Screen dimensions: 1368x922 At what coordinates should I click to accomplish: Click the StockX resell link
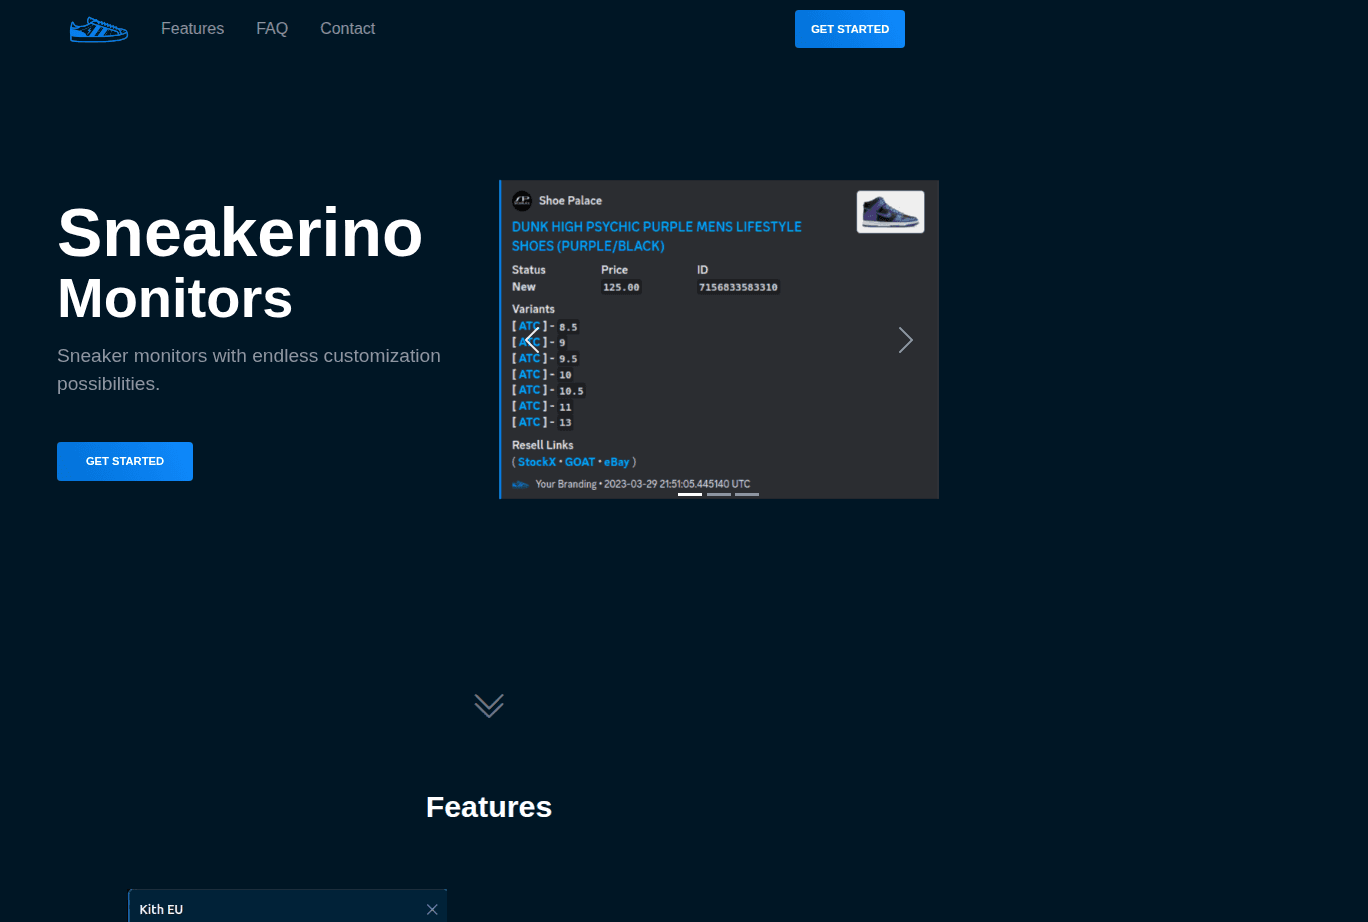[x=536, y=462]
